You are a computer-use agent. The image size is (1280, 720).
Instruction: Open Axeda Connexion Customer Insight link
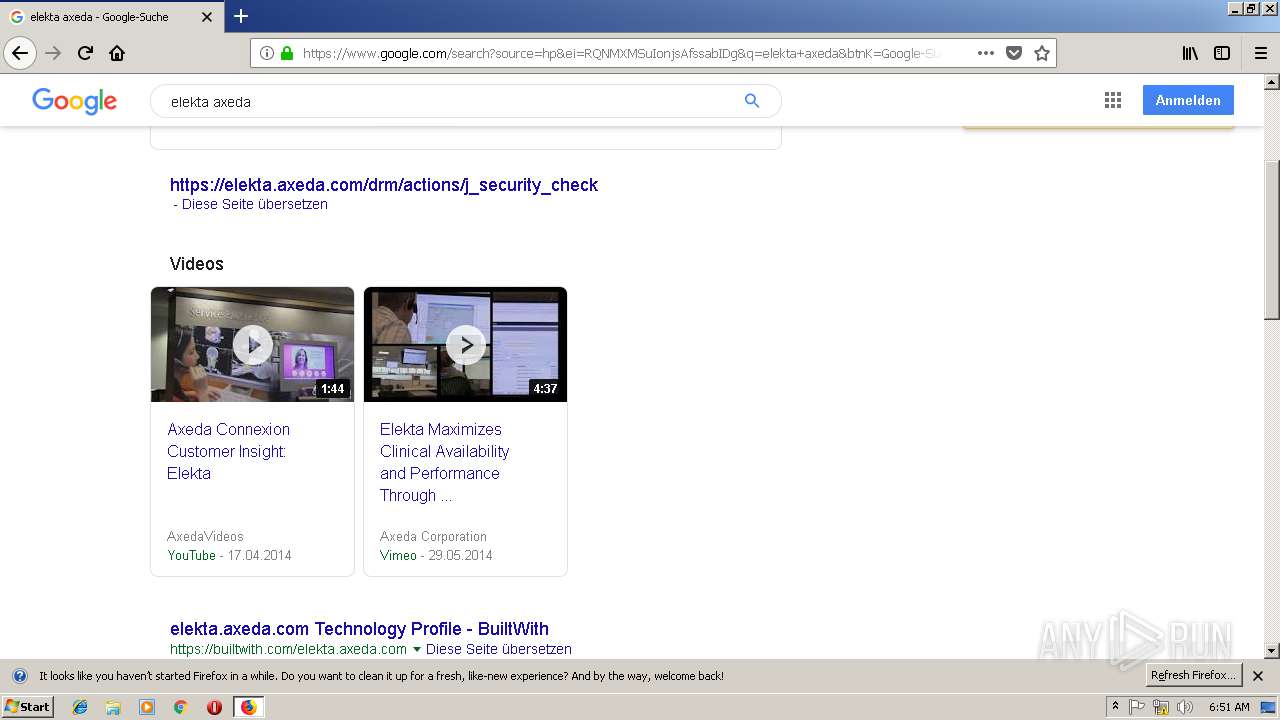(228, 451)
